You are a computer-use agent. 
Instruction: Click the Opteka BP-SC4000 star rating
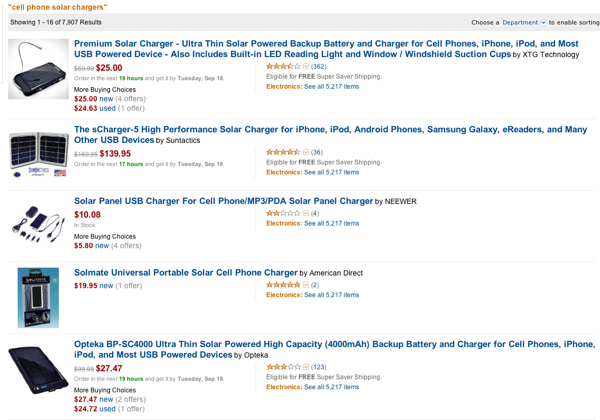coord(283,367)
